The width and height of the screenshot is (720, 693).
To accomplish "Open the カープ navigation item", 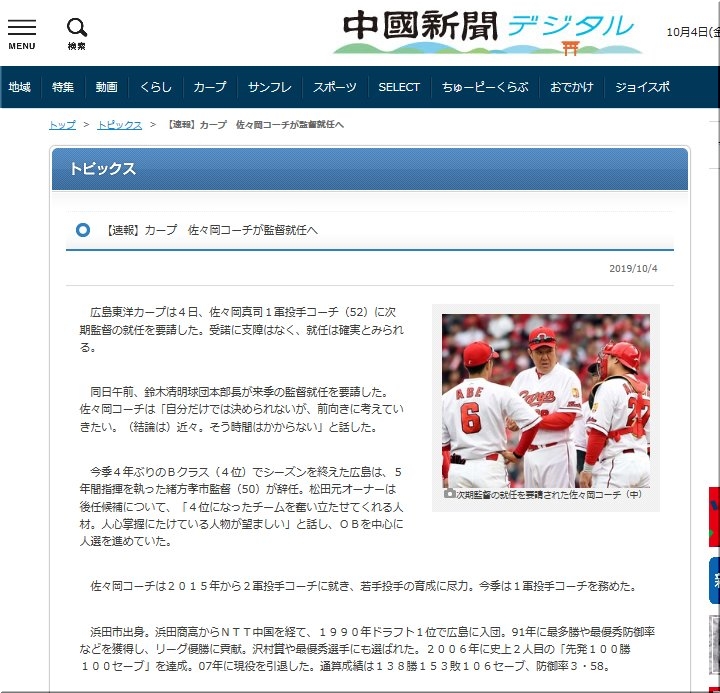I will (x=210, y=87).
